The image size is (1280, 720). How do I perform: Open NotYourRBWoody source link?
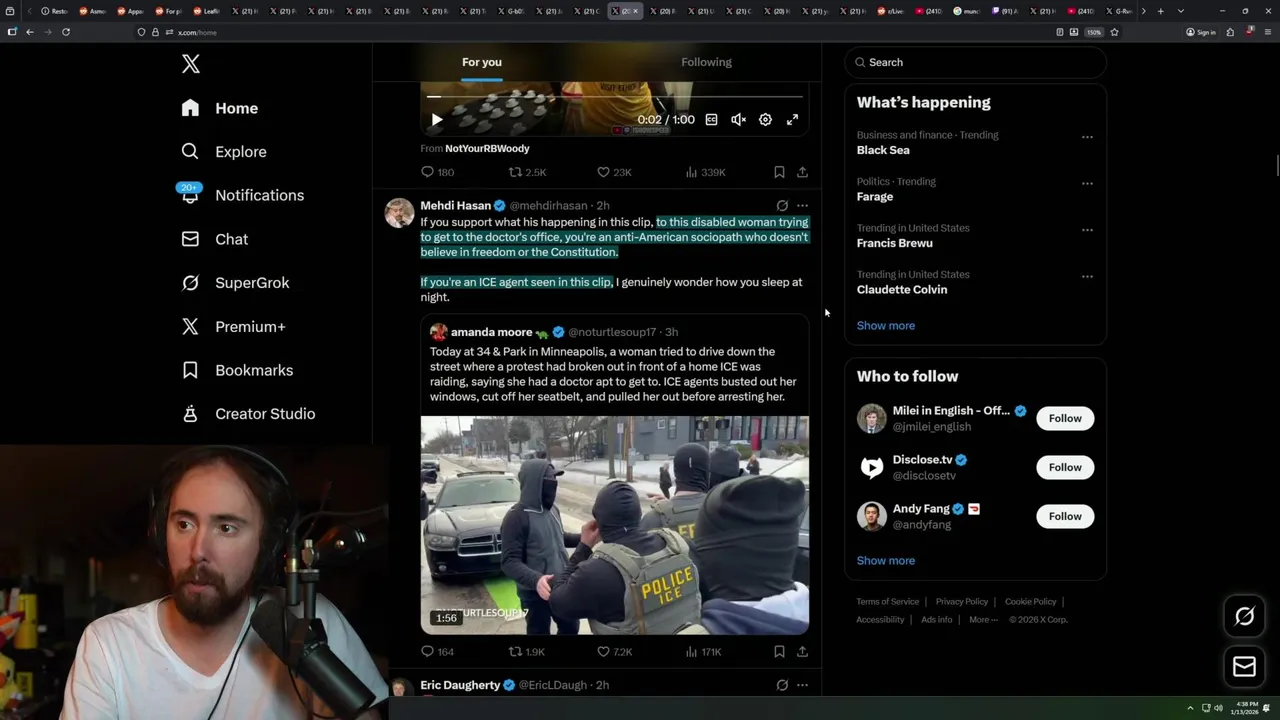(487, 148)
